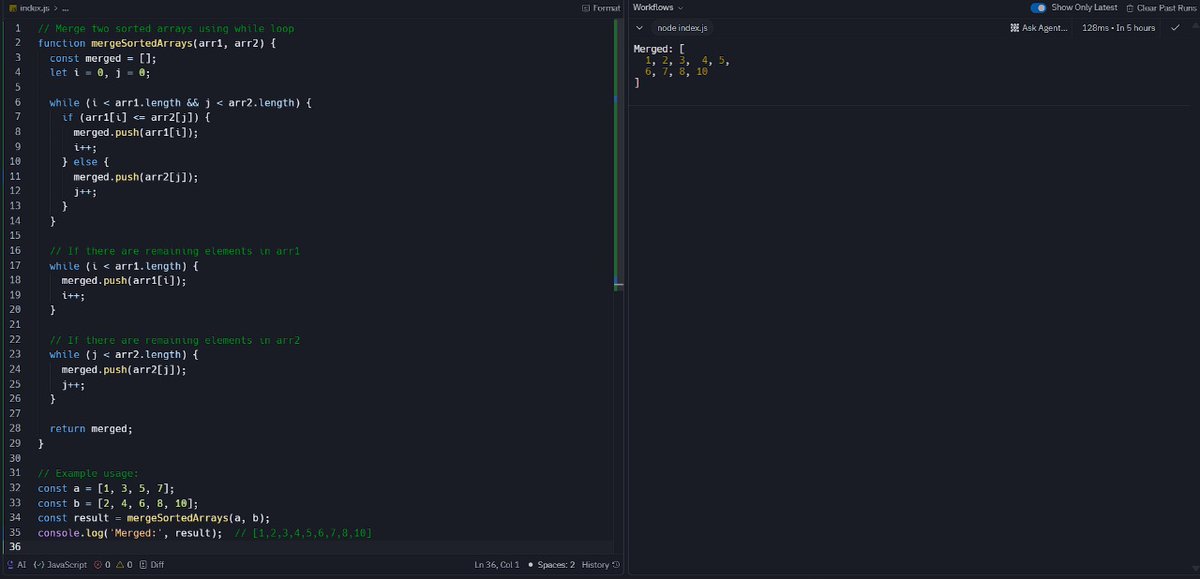Place cursor on the return merged line
The width and height of the screenshot is (1200, 579).
click(91, 428)
